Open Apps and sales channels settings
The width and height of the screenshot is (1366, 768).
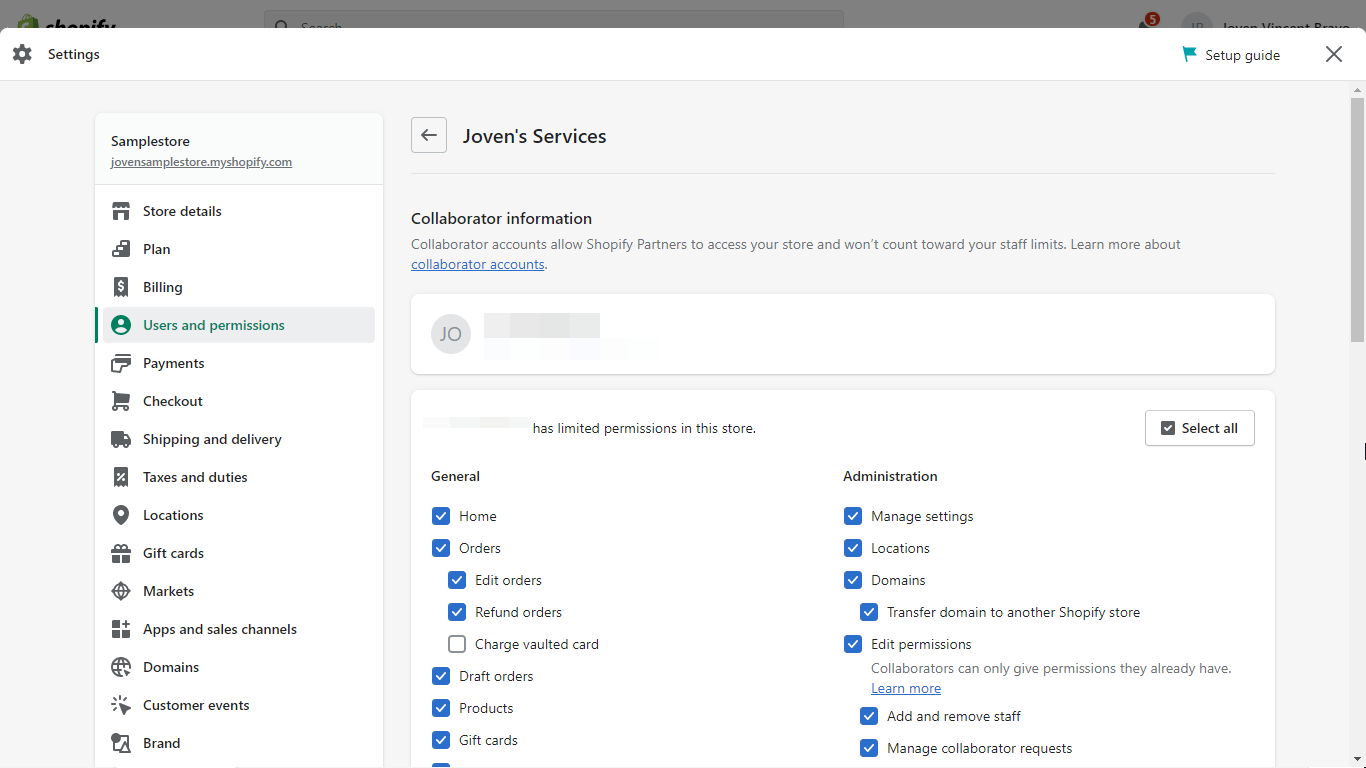pyautogui.click(x=219, y=629)
